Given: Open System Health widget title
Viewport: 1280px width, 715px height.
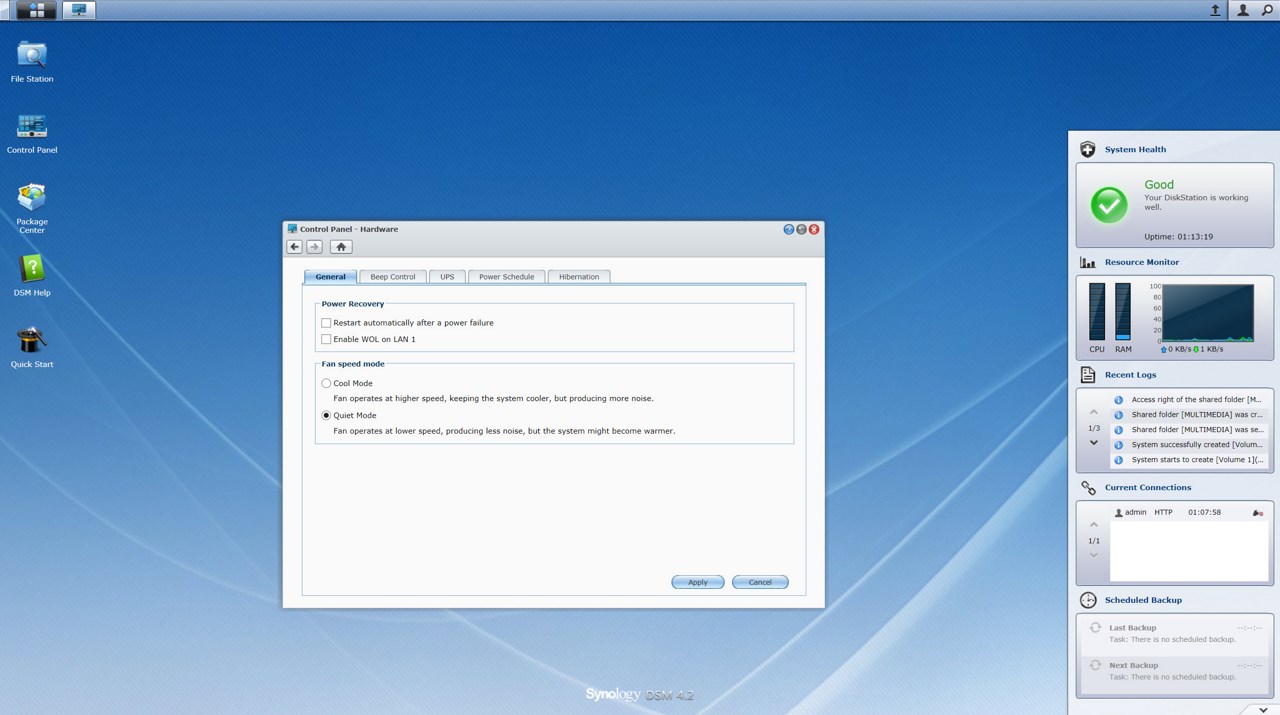Looking at the screenshot, I should pos(1135,150).
